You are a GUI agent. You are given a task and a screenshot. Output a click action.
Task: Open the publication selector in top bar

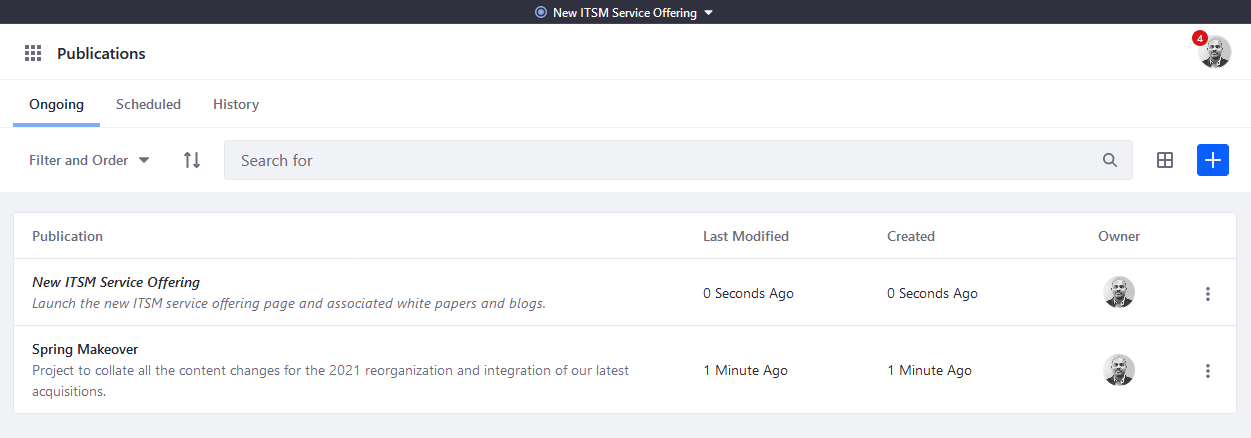(x=625, y=13)
